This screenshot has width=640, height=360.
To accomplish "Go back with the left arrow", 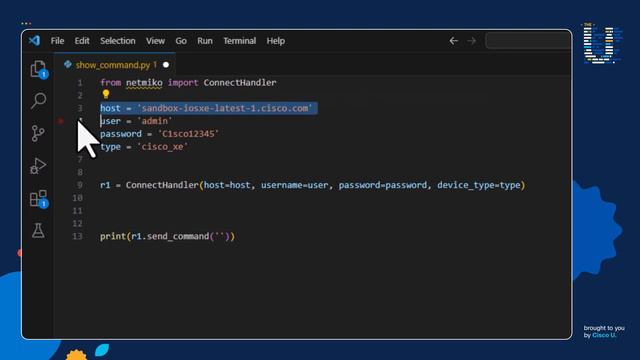I will click(453, 41).
